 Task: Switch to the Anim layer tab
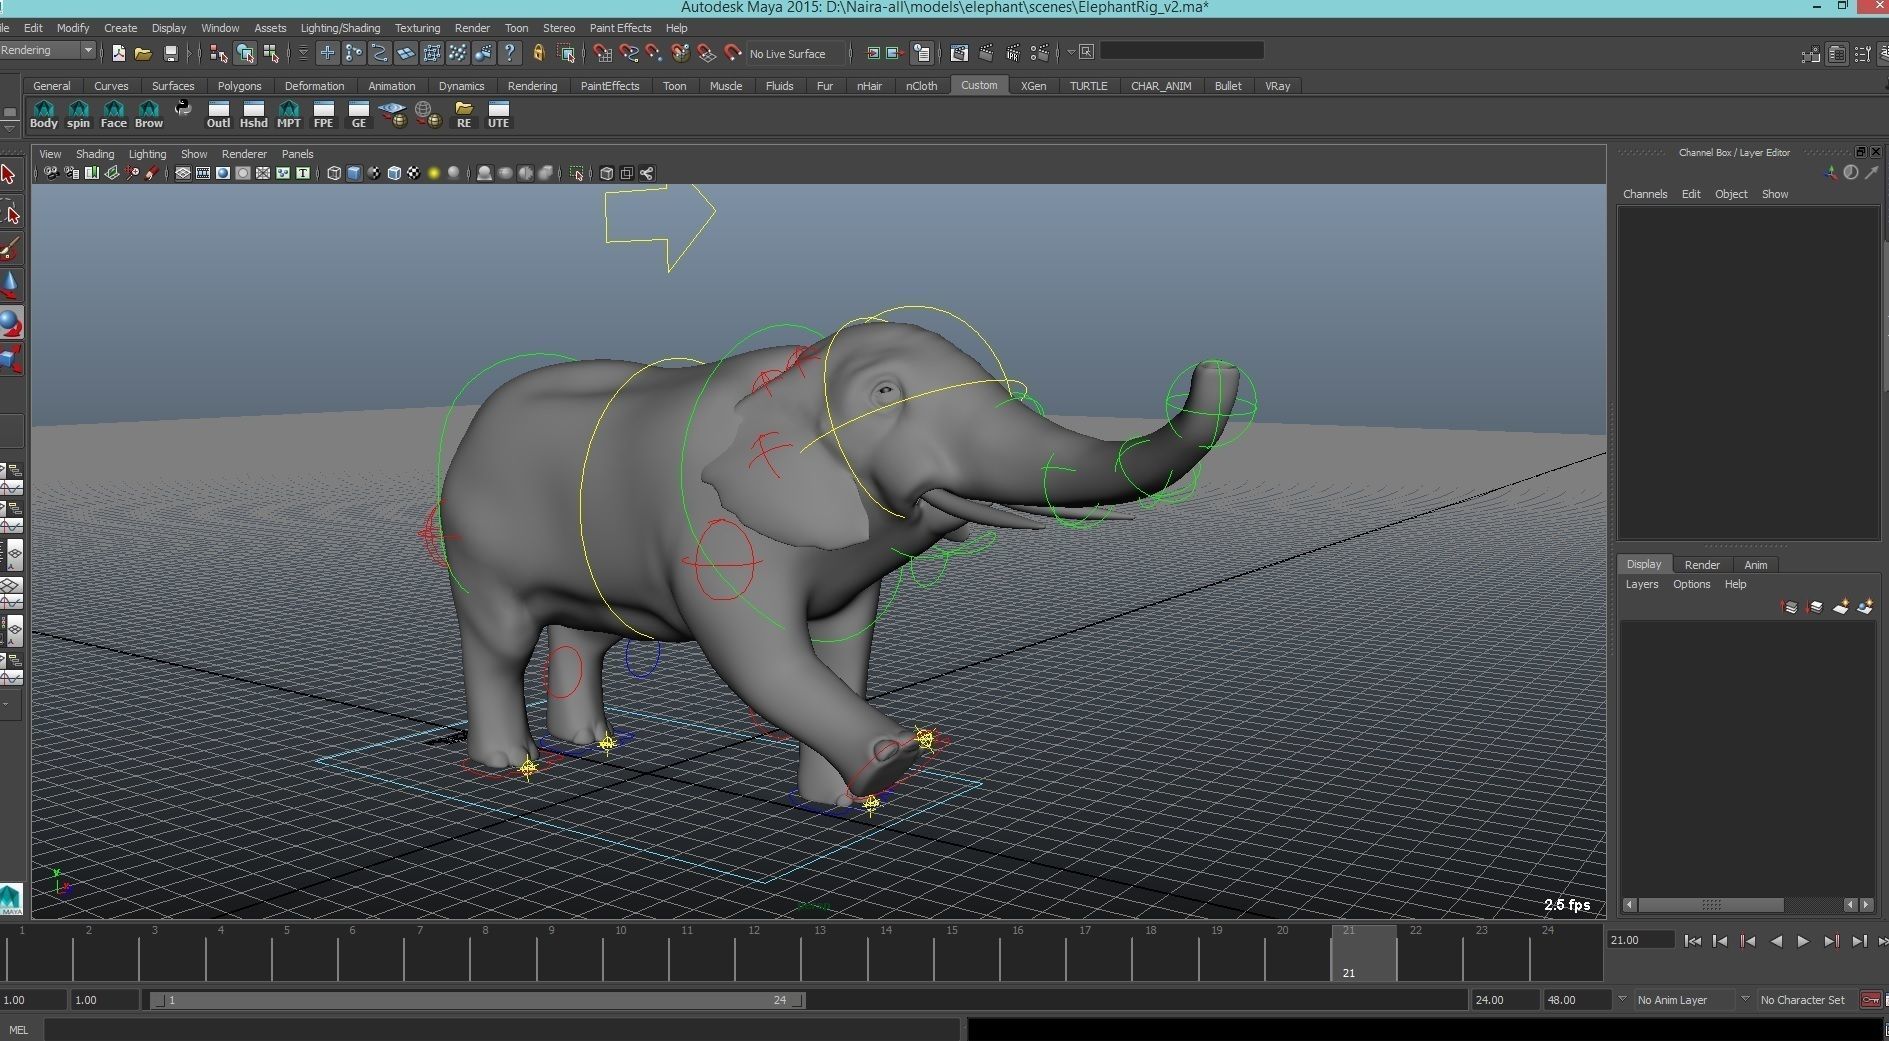coord(1756,565)
